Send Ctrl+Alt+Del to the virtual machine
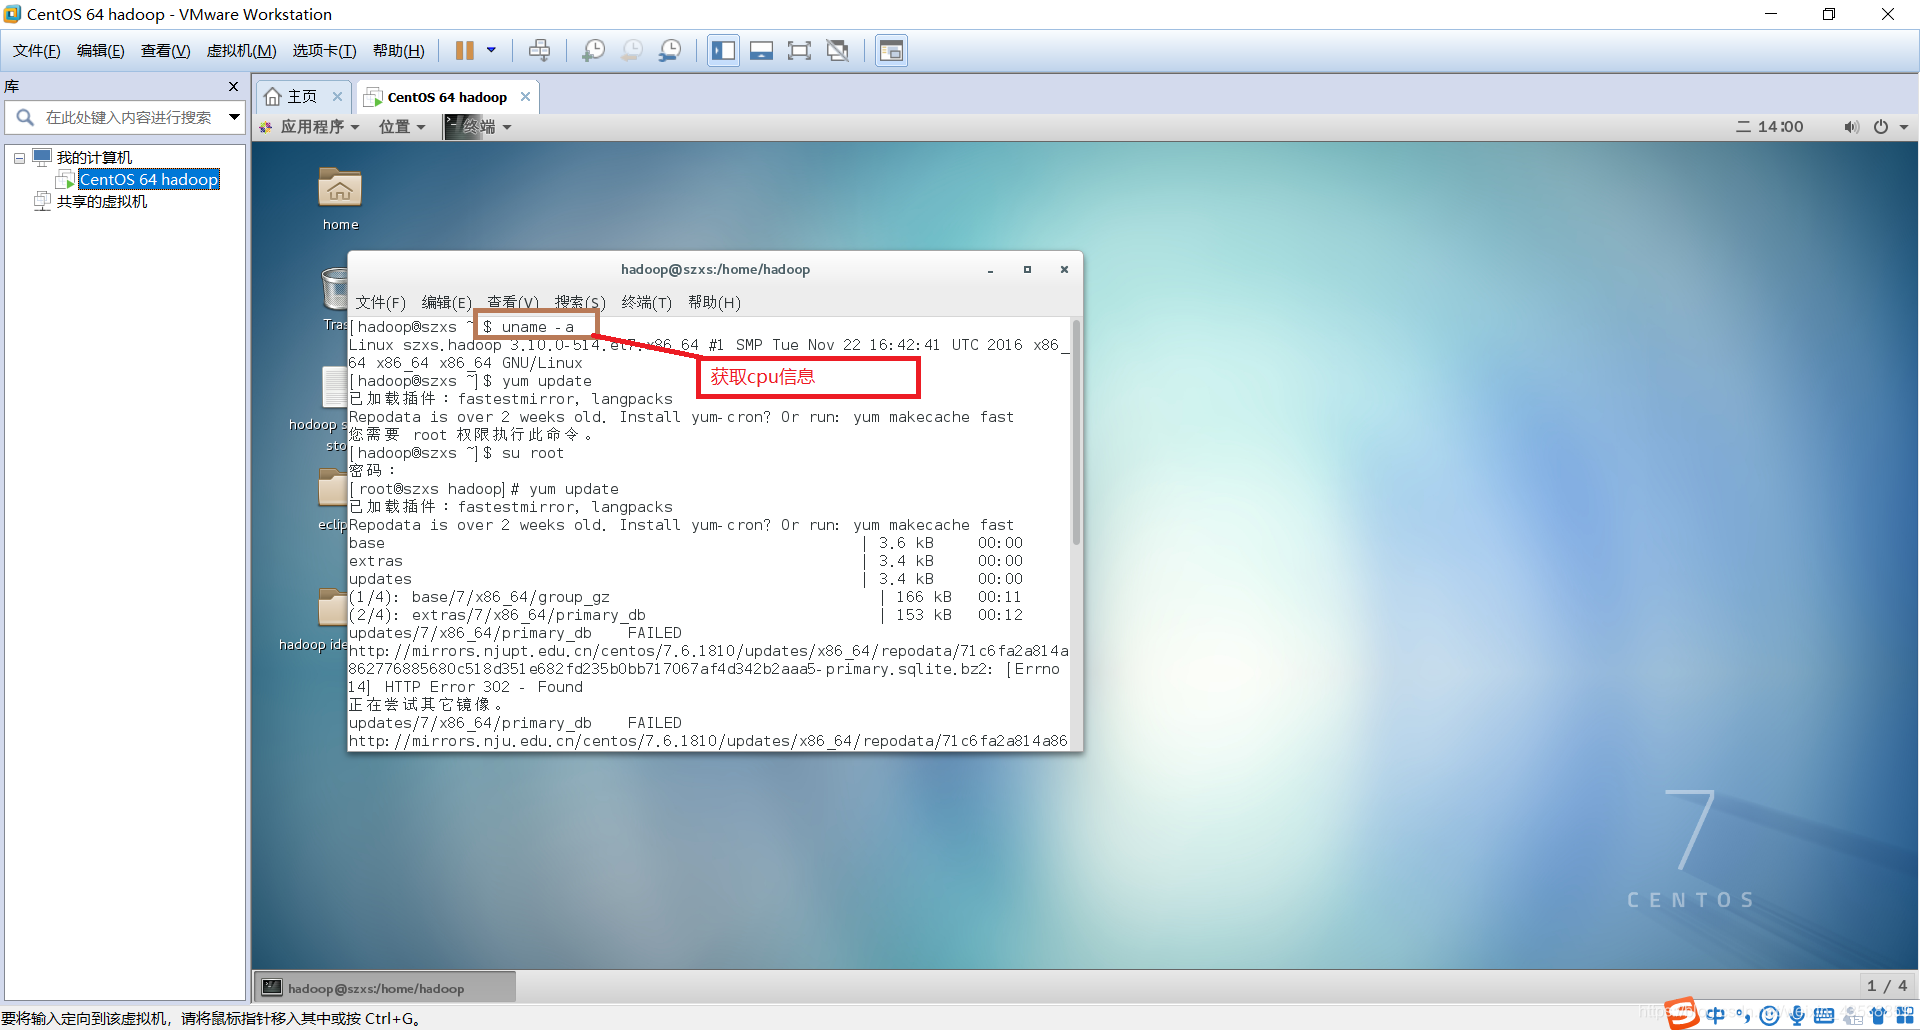Image resolution: width=1920 pixels, height=1030 pixels. click(539, 51)
